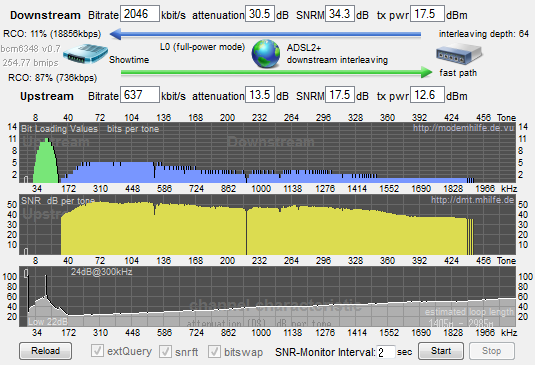The image size is (535, 365).
Task: Click the 'downstream interleaving' text
Action: (337, 60)
